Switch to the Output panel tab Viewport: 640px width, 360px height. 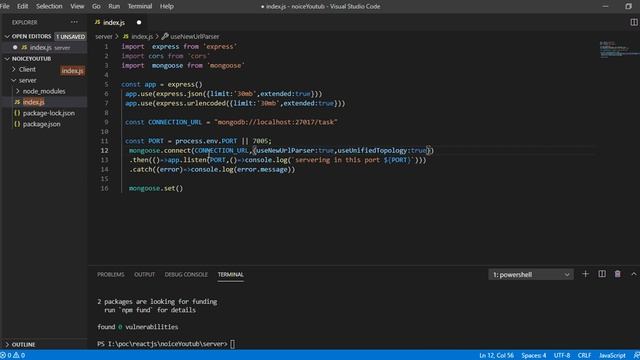click(144, 275)
